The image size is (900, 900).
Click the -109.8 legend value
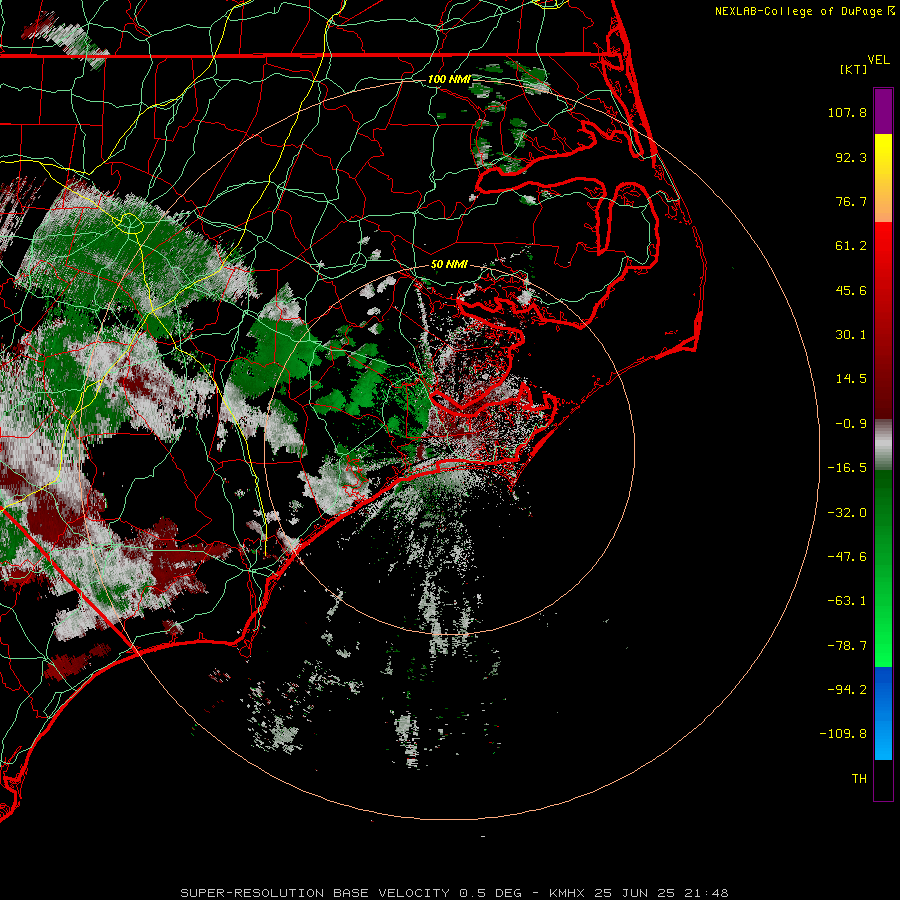843,734
